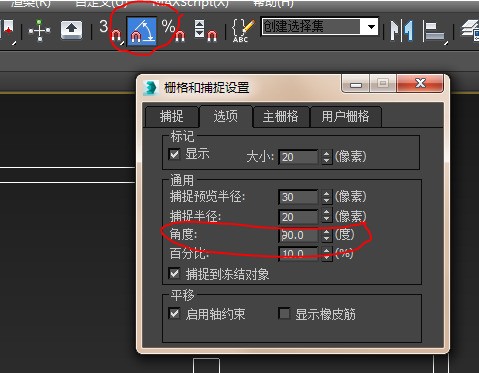Switch to the 用户栅格 tab

345,117
